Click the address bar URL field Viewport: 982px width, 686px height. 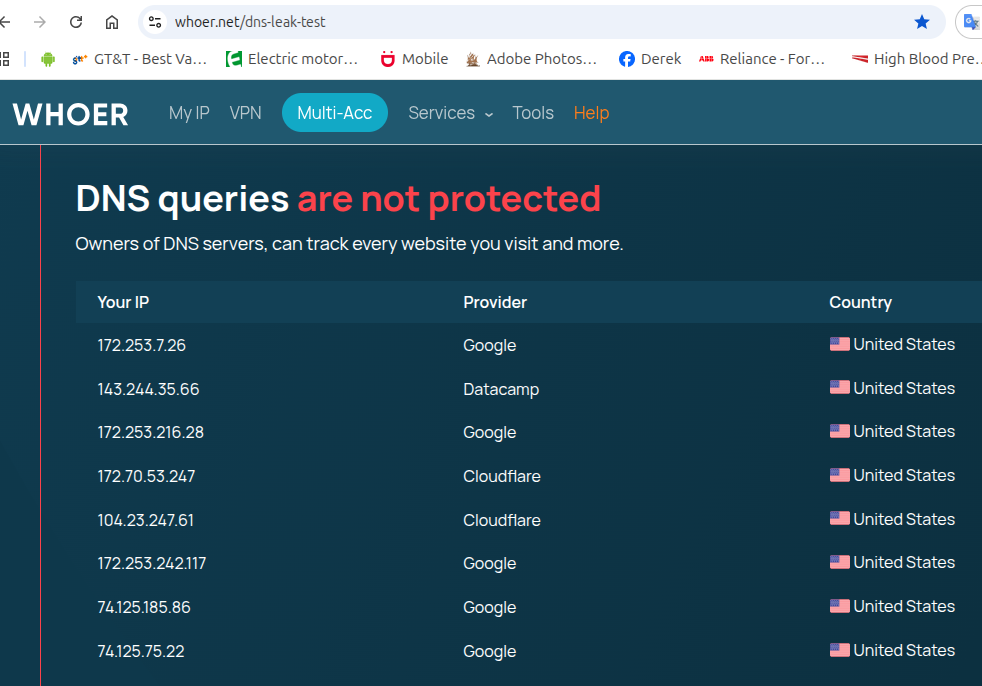click(500, 22)
